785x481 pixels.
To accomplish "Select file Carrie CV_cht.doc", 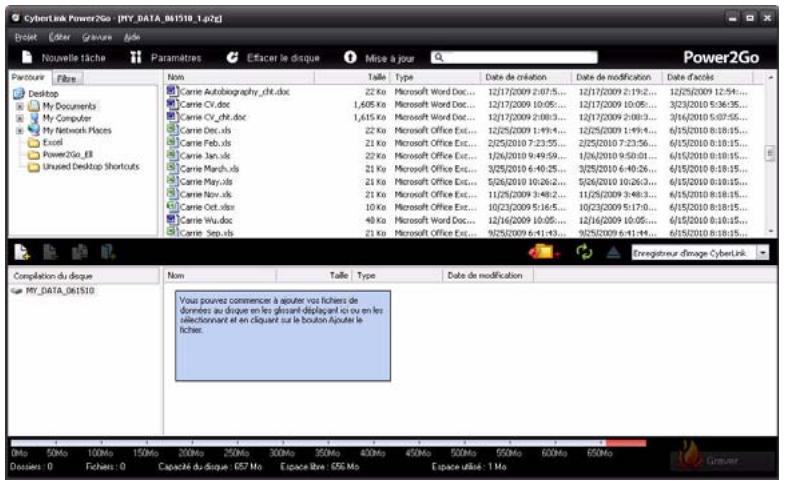I will (x=213, y=117).
